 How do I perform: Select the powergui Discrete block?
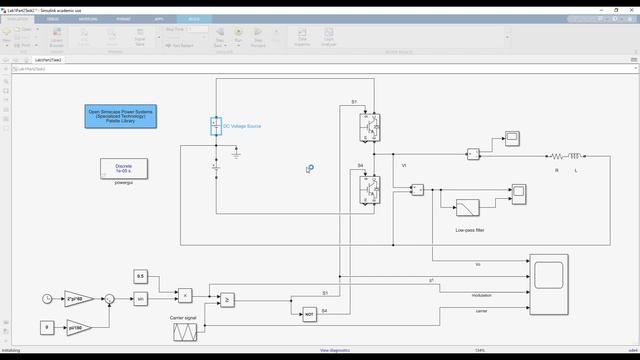pos(124,169)
